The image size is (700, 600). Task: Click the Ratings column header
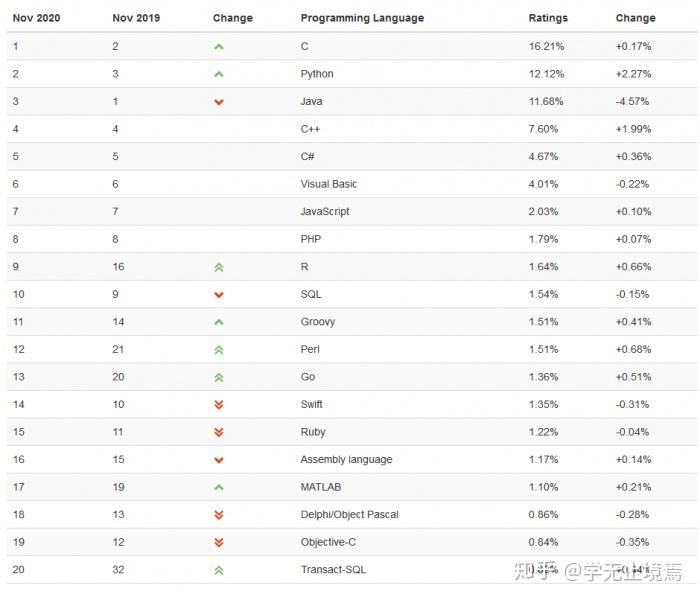(x=548, y=18)
